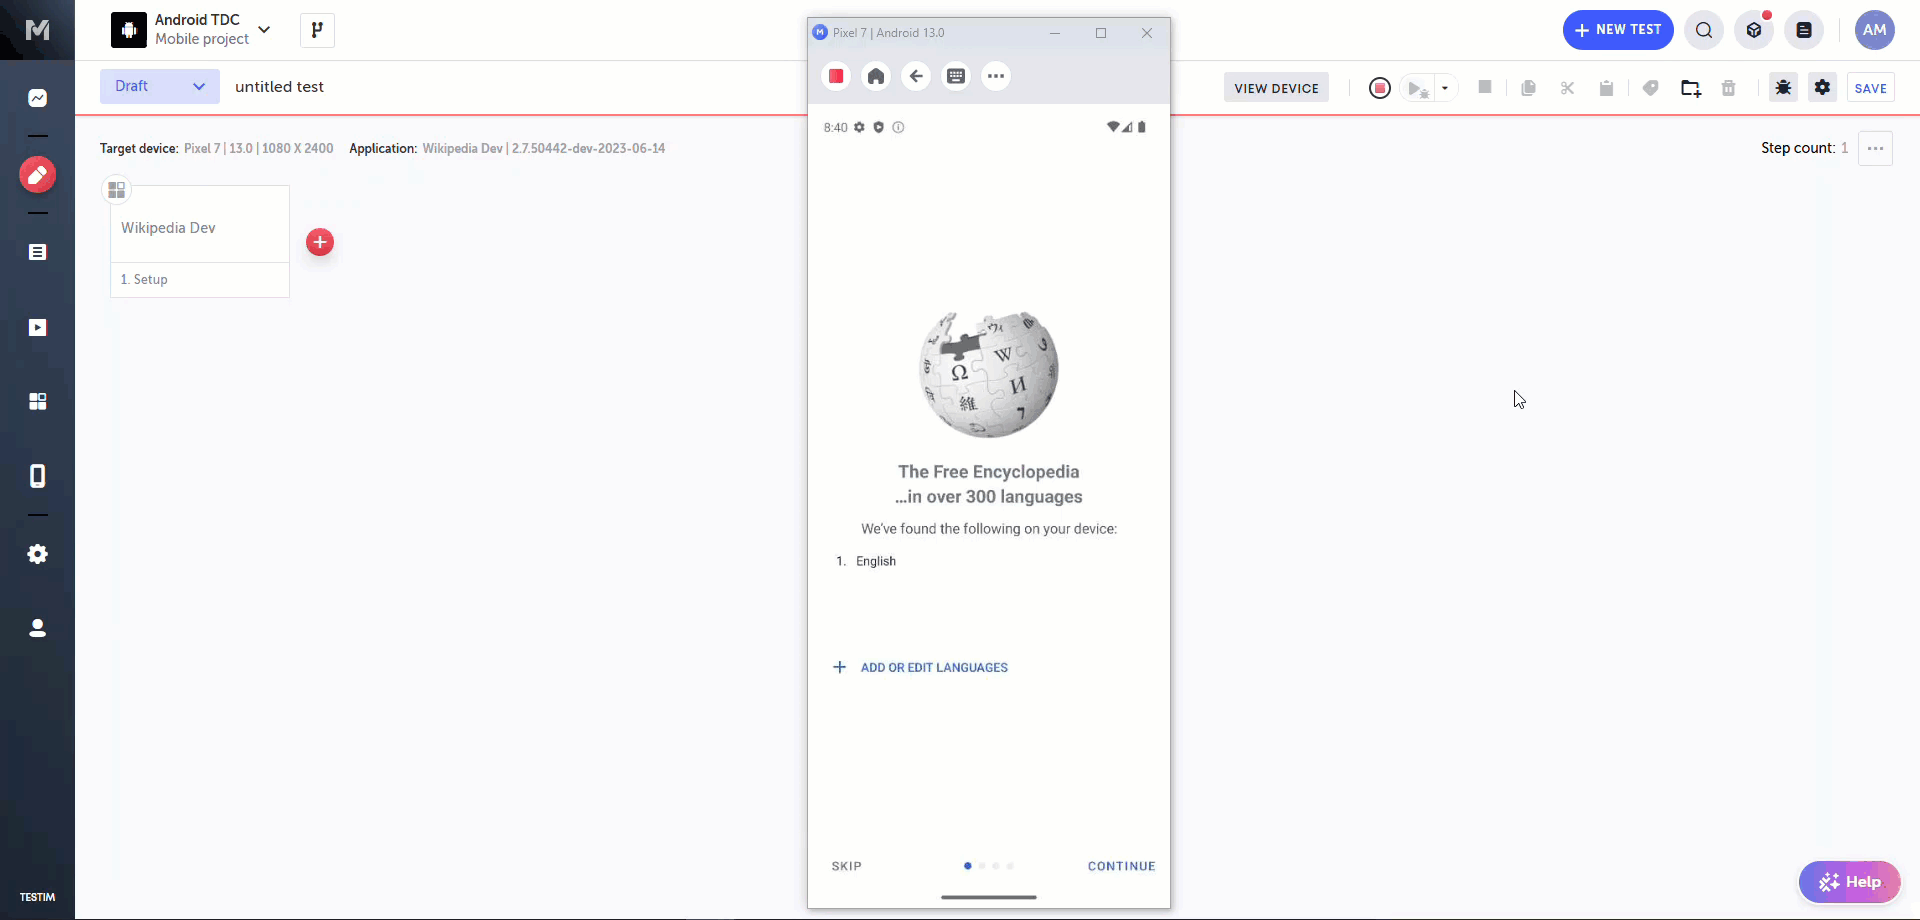Close the Pixel 7 device window

1147,33
